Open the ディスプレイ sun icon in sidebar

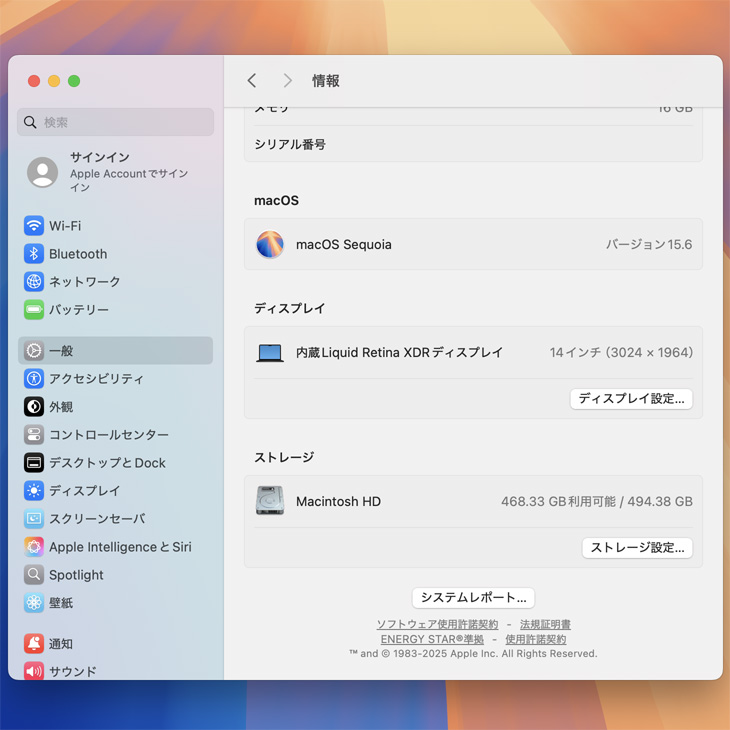[34, 491]
